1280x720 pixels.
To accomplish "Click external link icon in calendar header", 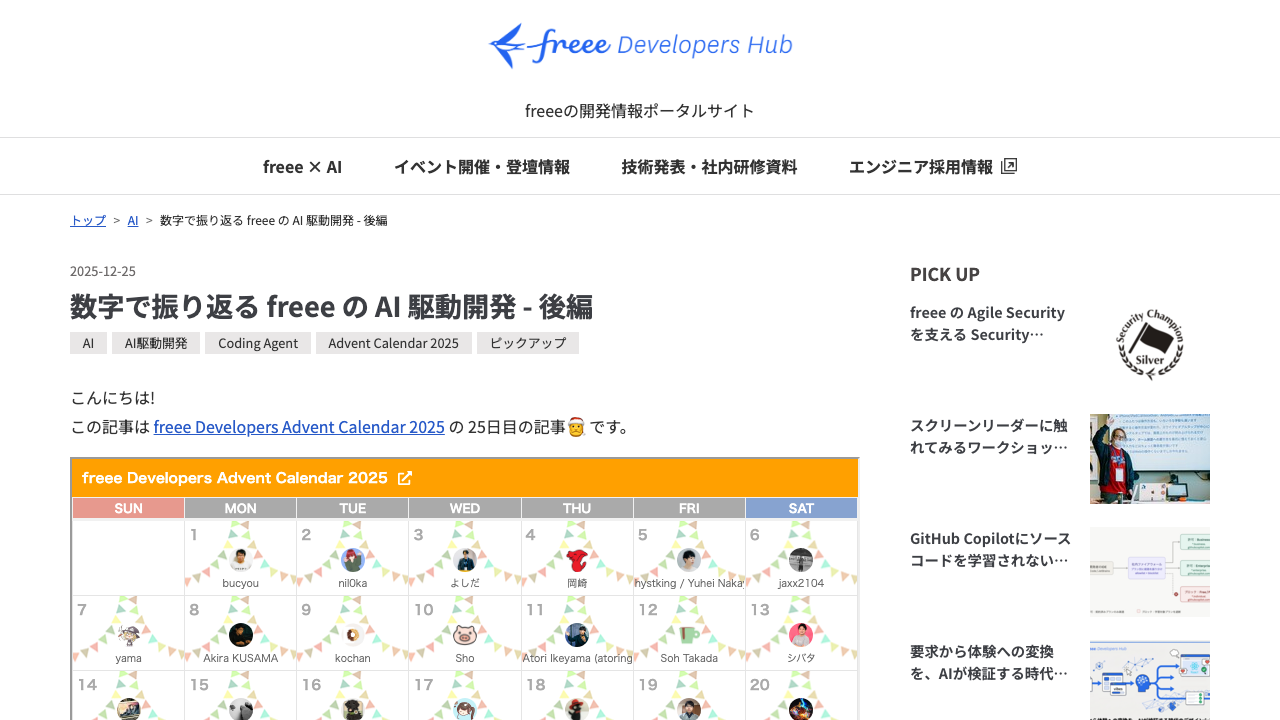I will [405, 478].
